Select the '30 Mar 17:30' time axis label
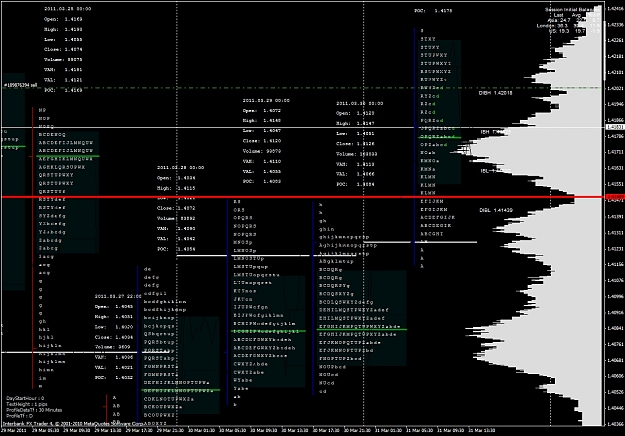Viewport: 625px width, 436px height. click(326, 430)
